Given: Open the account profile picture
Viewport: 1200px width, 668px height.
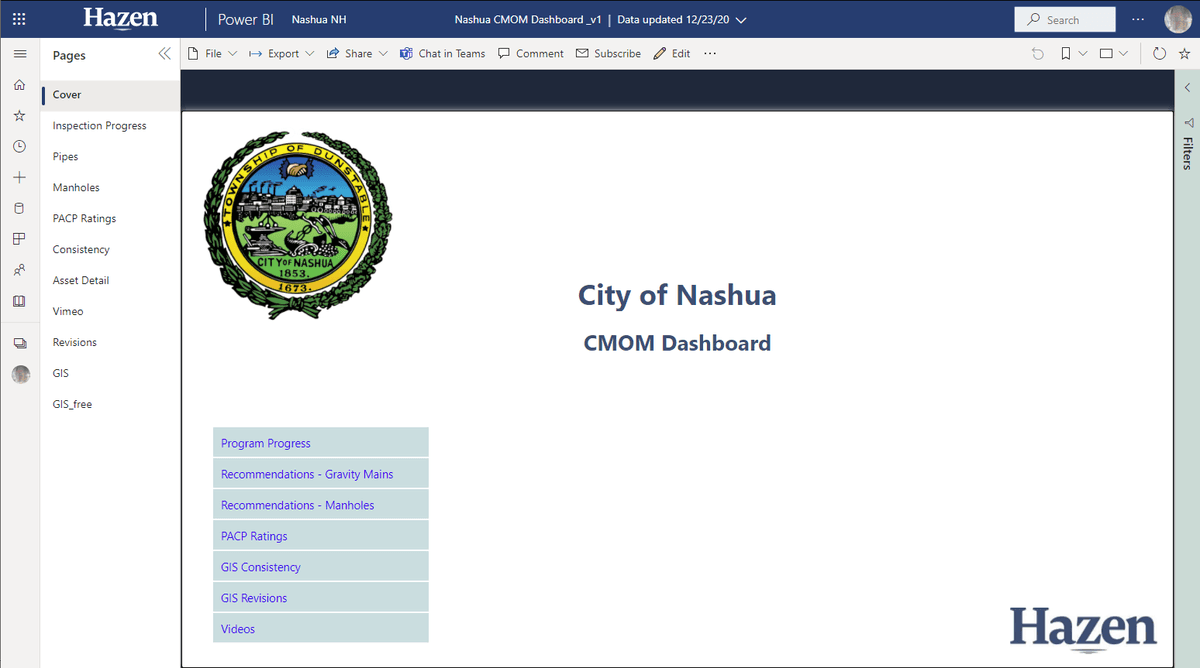Looking at the screenshot, I should tap(1177, 19).
